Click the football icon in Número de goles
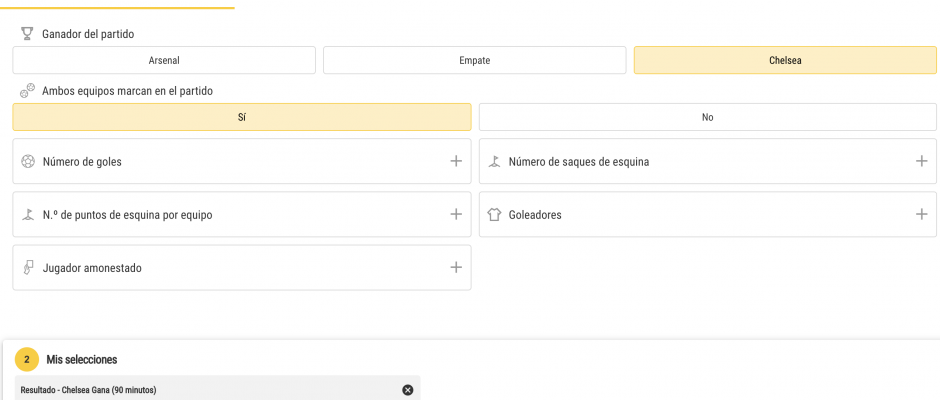The height and width of the screenshot is (400, 940). click(28, 161)
